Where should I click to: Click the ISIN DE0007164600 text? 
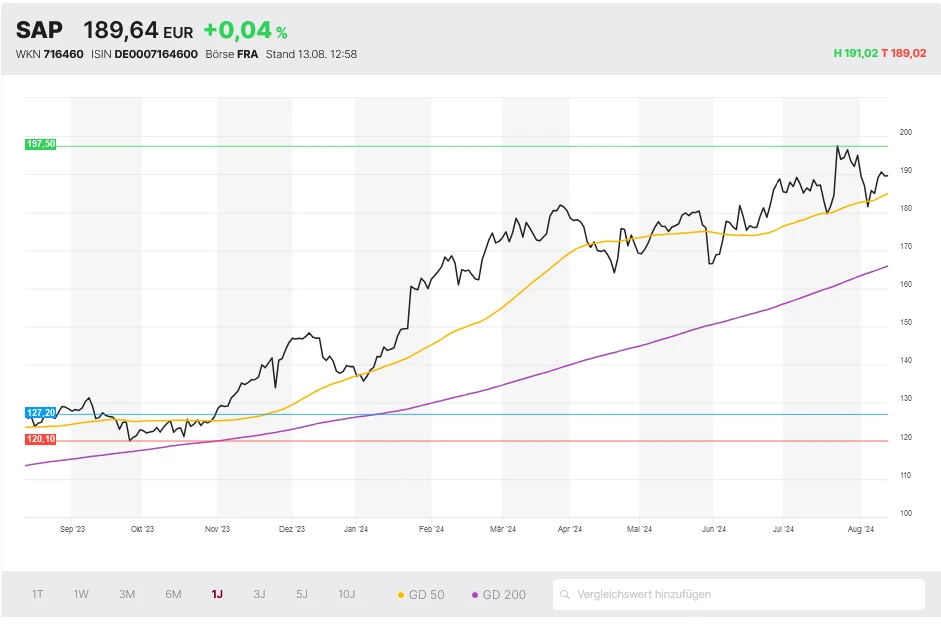(x=155, y=54)
